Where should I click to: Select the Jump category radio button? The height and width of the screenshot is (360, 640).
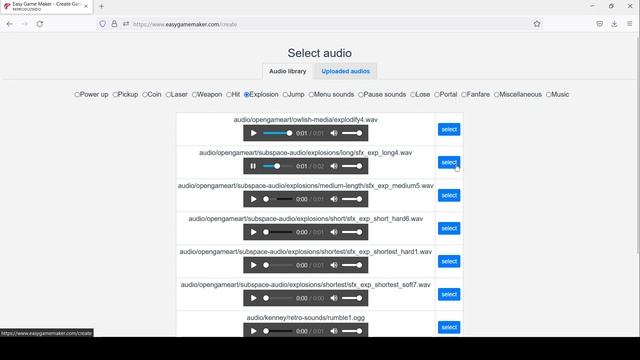point(285,95)
